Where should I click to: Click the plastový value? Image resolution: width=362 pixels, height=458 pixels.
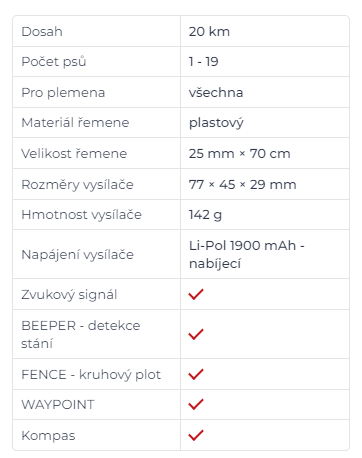tap(216, 123)
